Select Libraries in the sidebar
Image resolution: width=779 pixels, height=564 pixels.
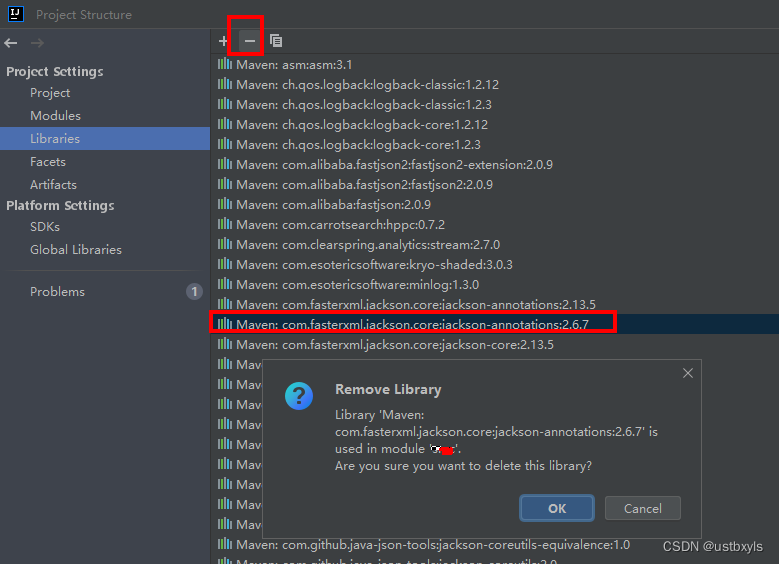(105, 139)
